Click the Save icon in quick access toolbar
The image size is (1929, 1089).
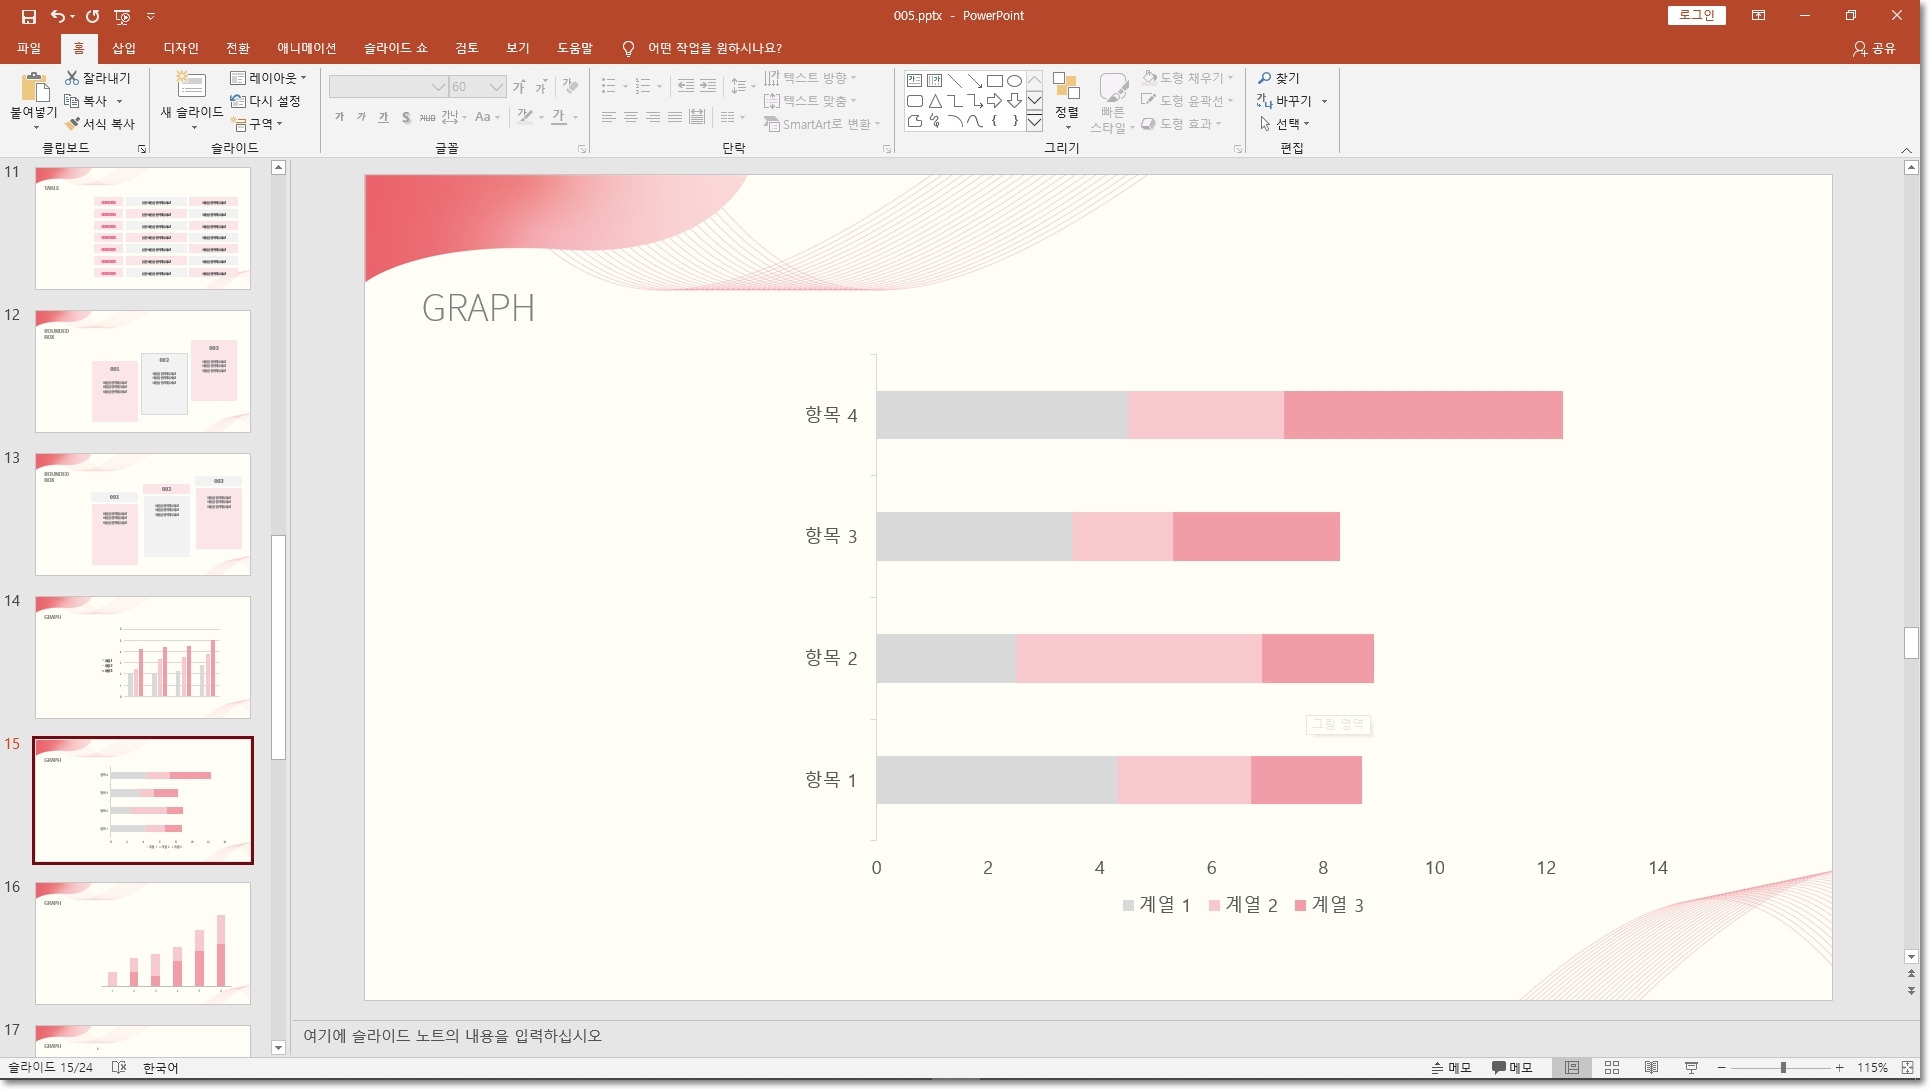tap(28, 16)
